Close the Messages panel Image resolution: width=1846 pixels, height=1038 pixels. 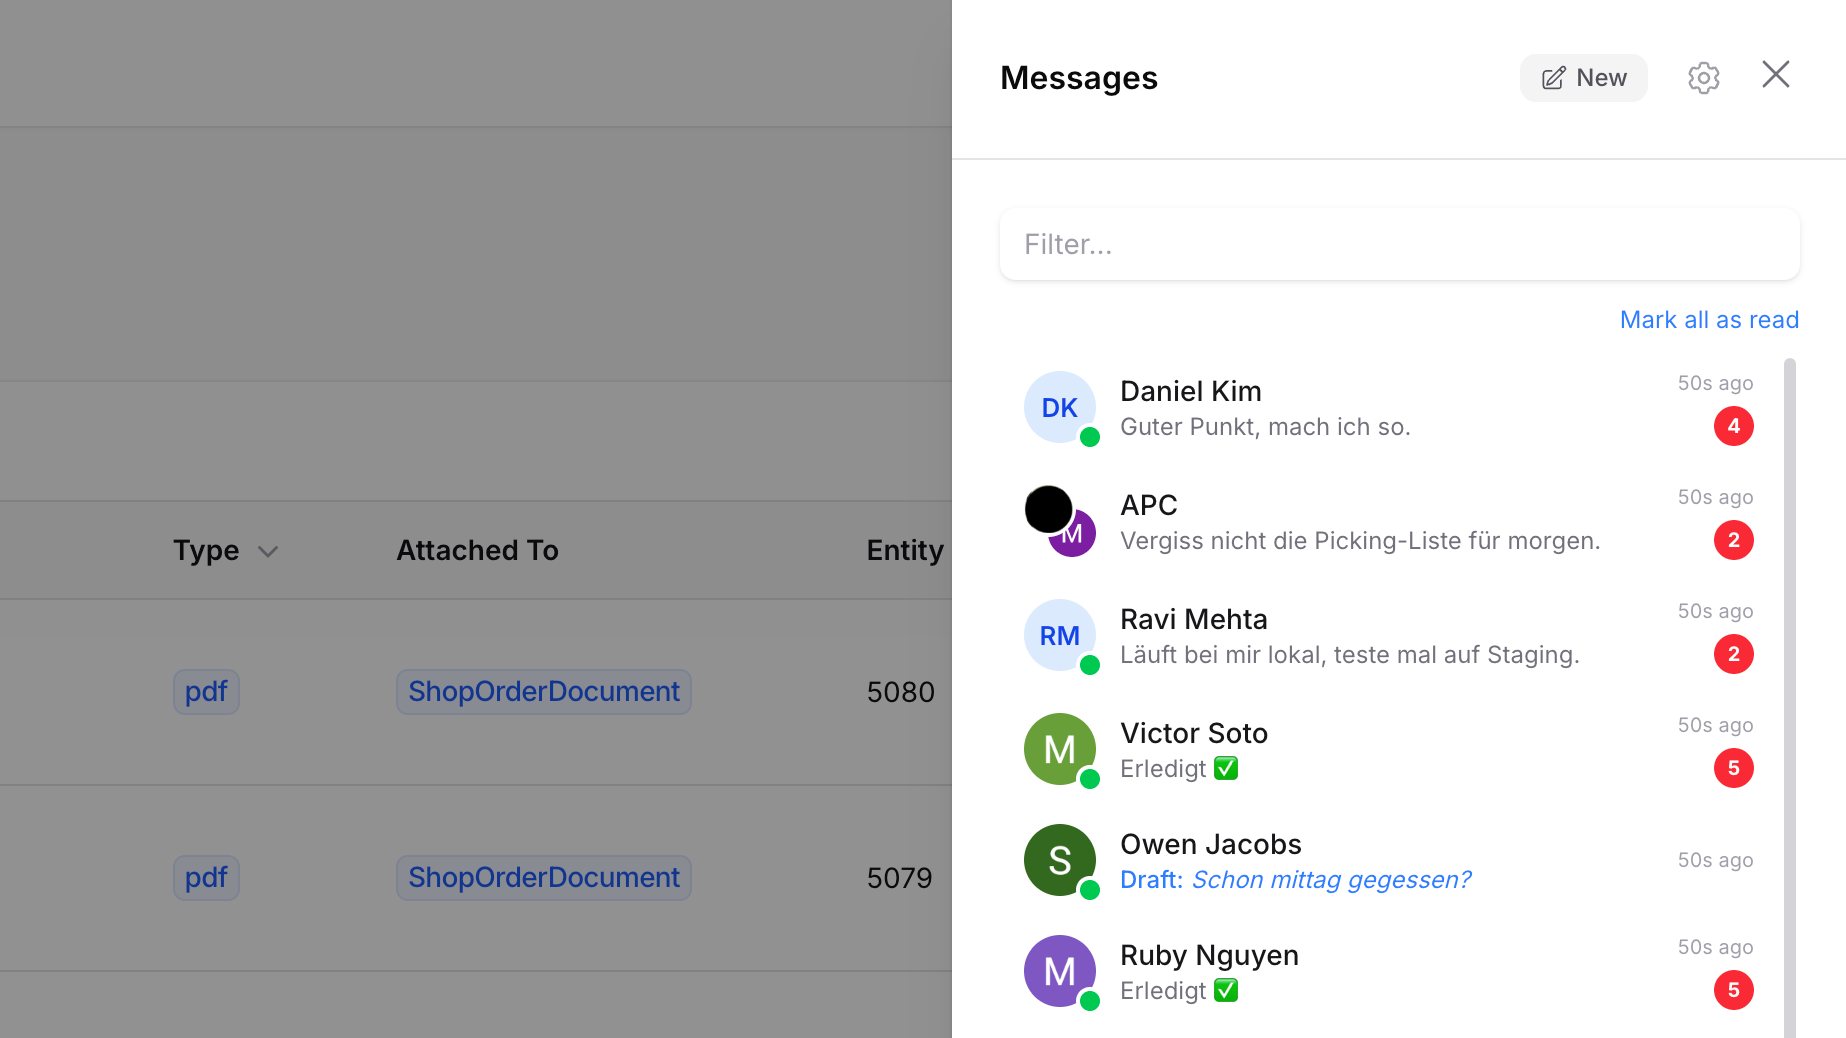(1775, 75)
